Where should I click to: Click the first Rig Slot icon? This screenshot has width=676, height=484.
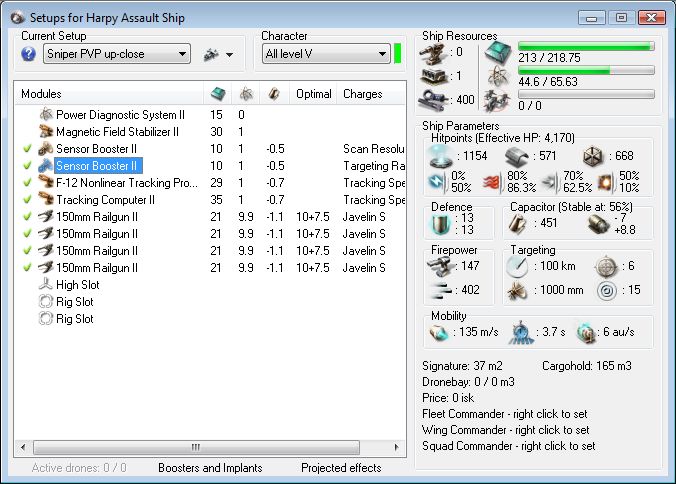pyautogui.click(x=46, y=301)
